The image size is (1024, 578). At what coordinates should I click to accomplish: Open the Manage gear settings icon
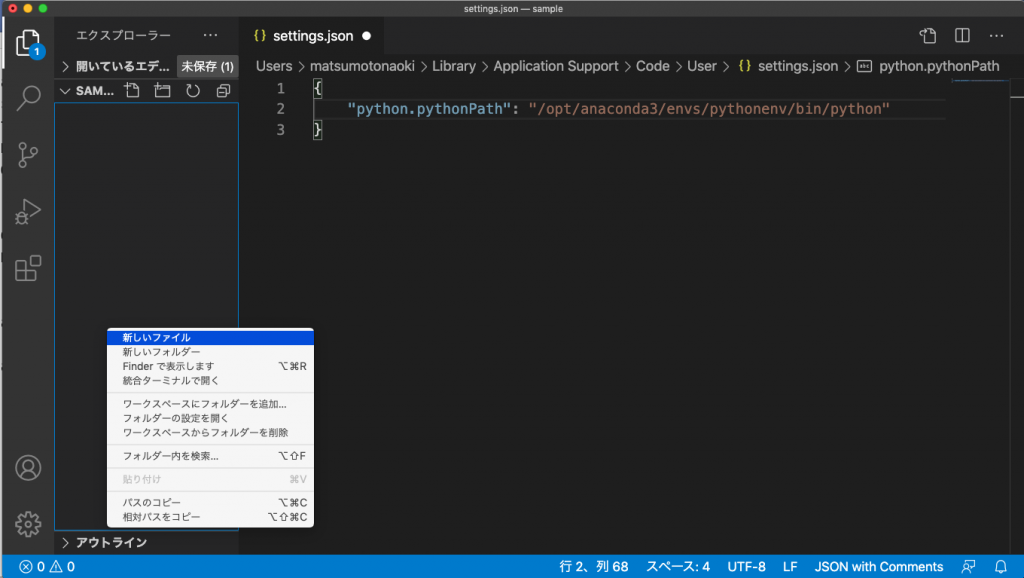click(28, 523)
